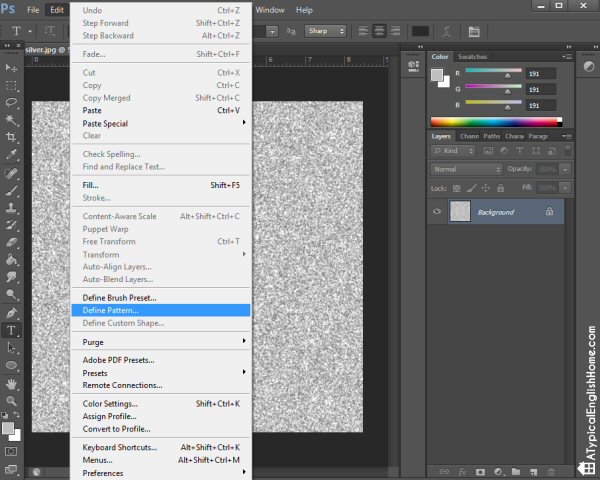
Task: Select the Brush tool
Action: (x=11, y=190)
